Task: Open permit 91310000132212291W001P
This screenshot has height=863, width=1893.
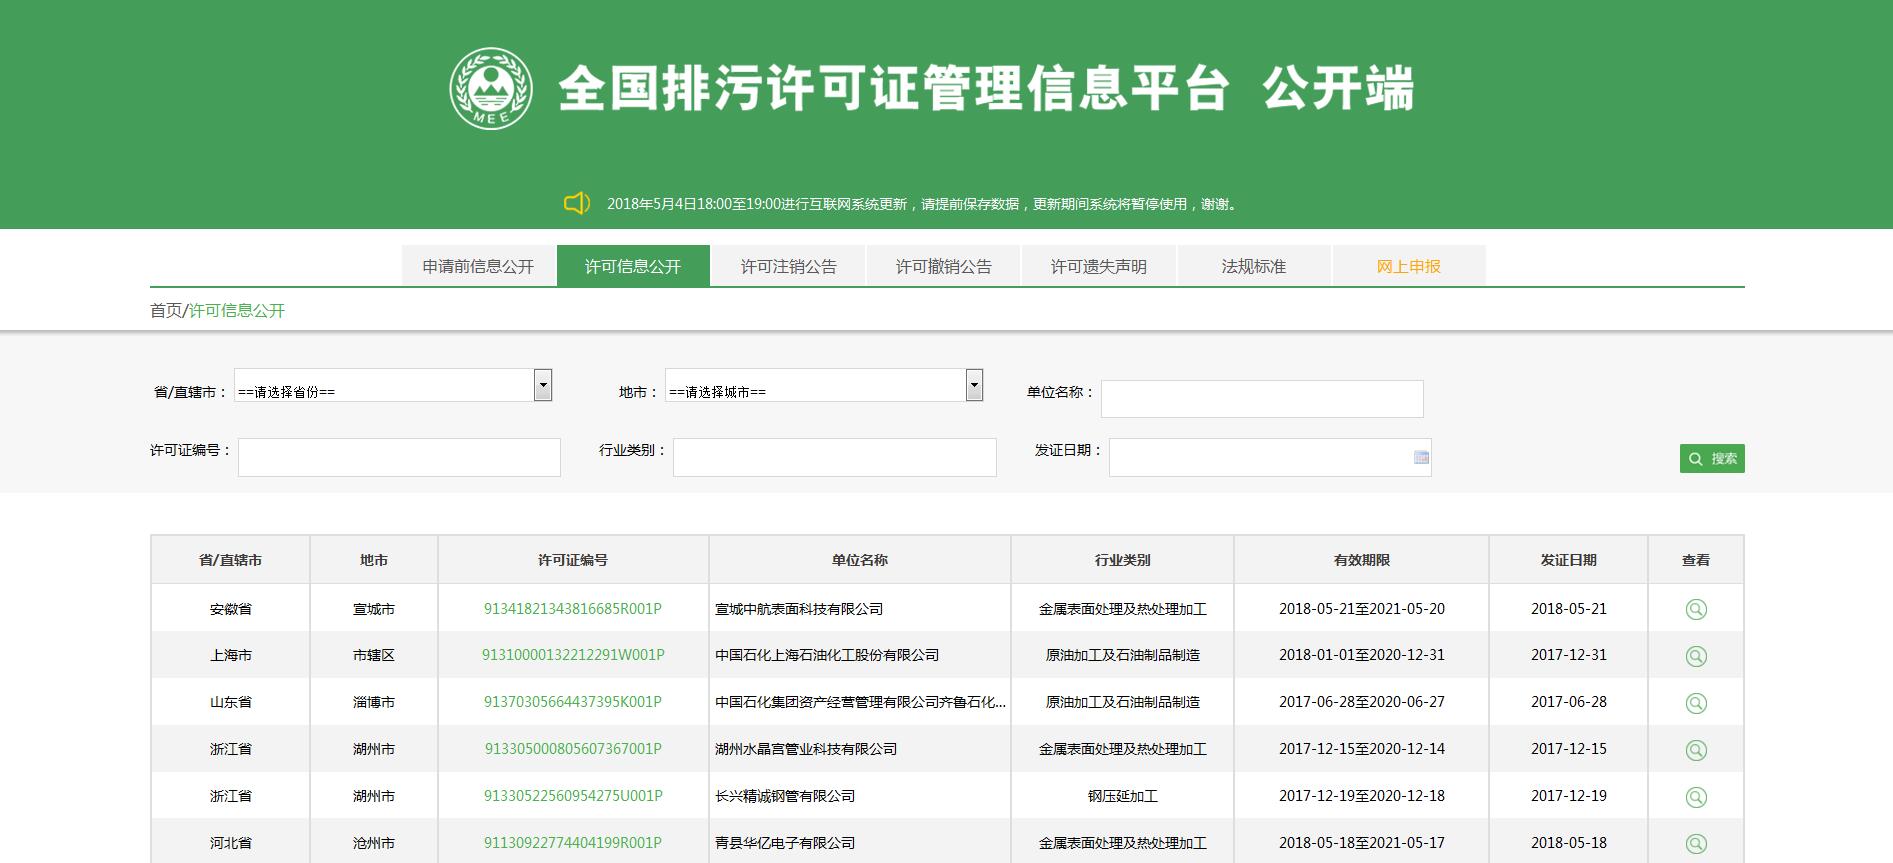Action: click(573, 655)
